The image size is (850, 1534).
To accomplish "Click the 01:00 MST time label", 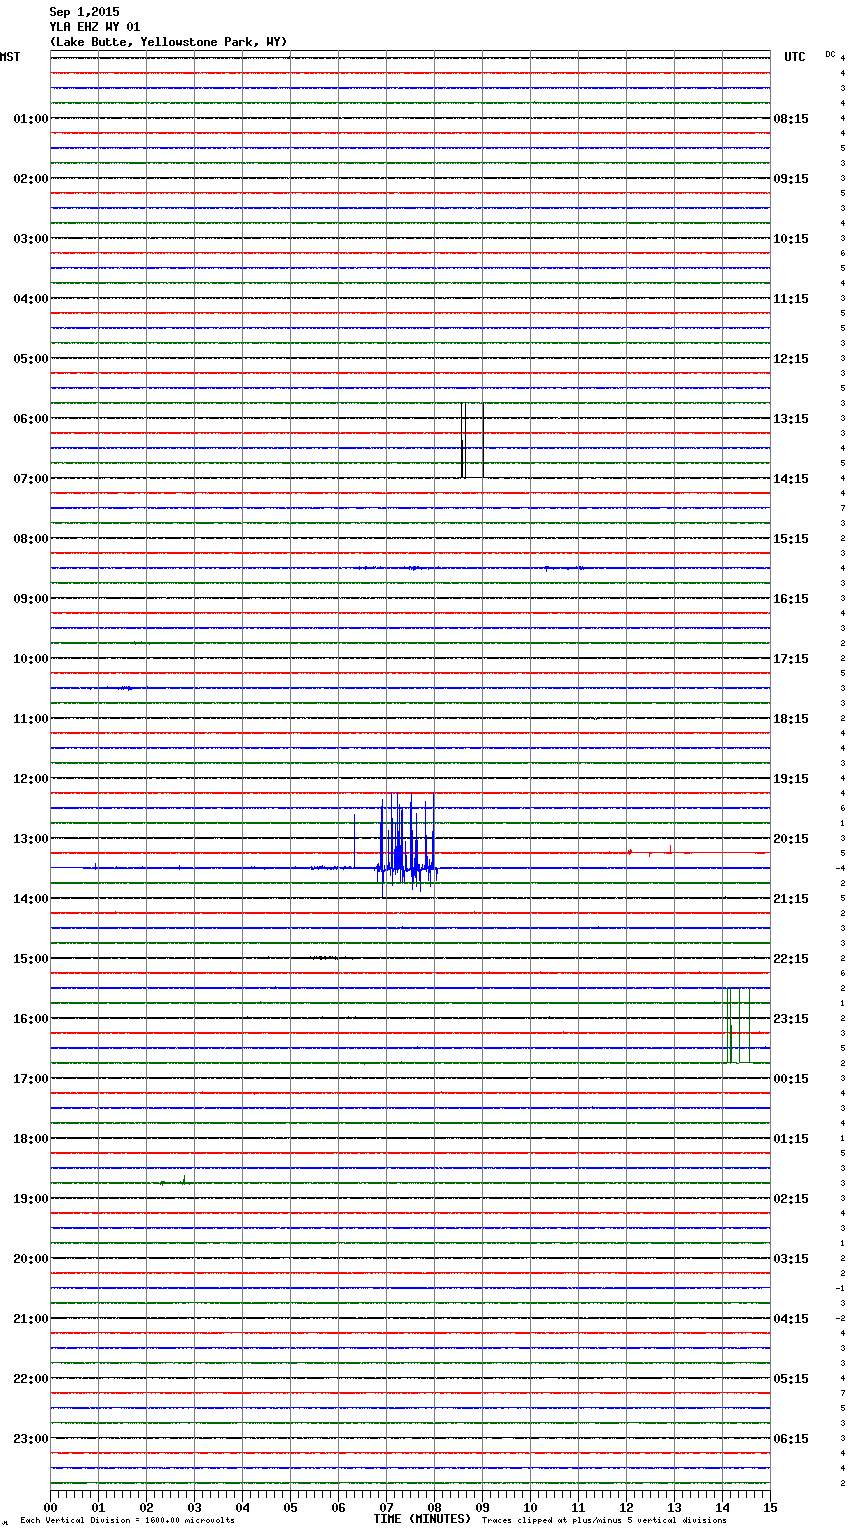I will [x=30, y=119].
